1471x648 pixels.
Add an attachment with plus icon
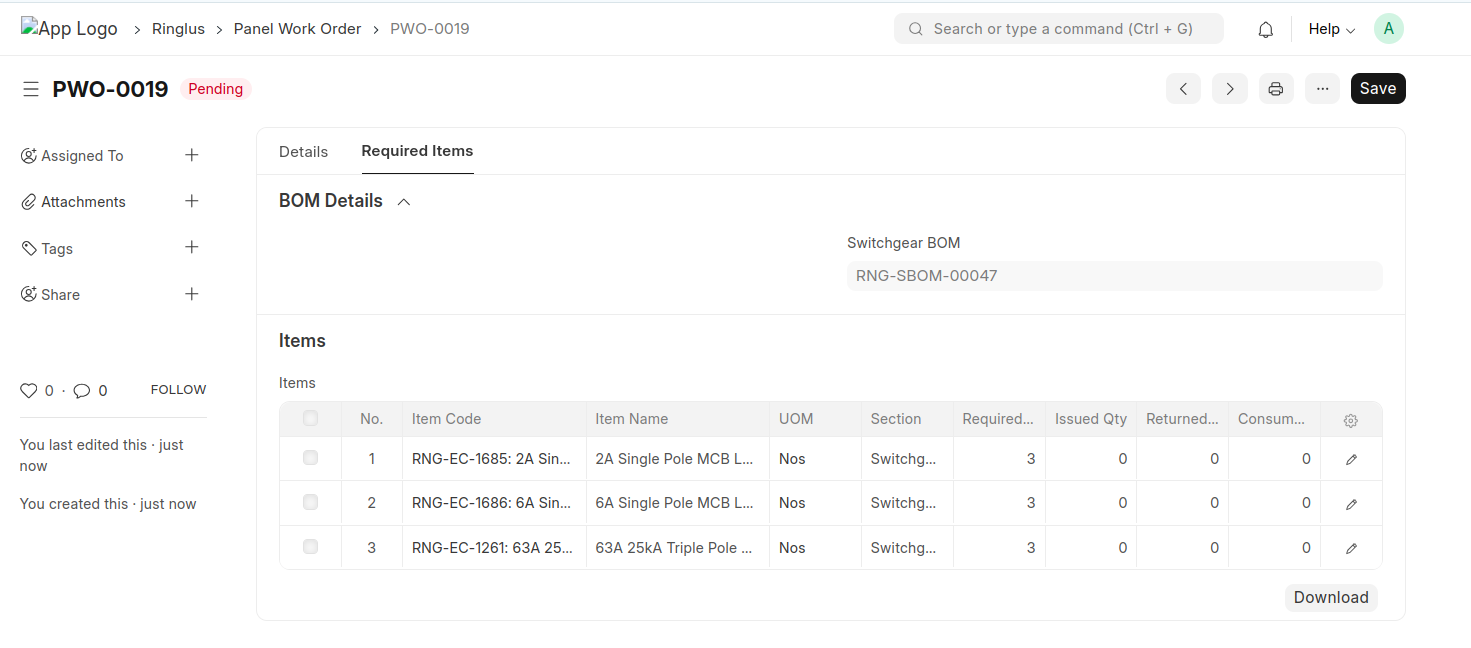tap(192, 201)
